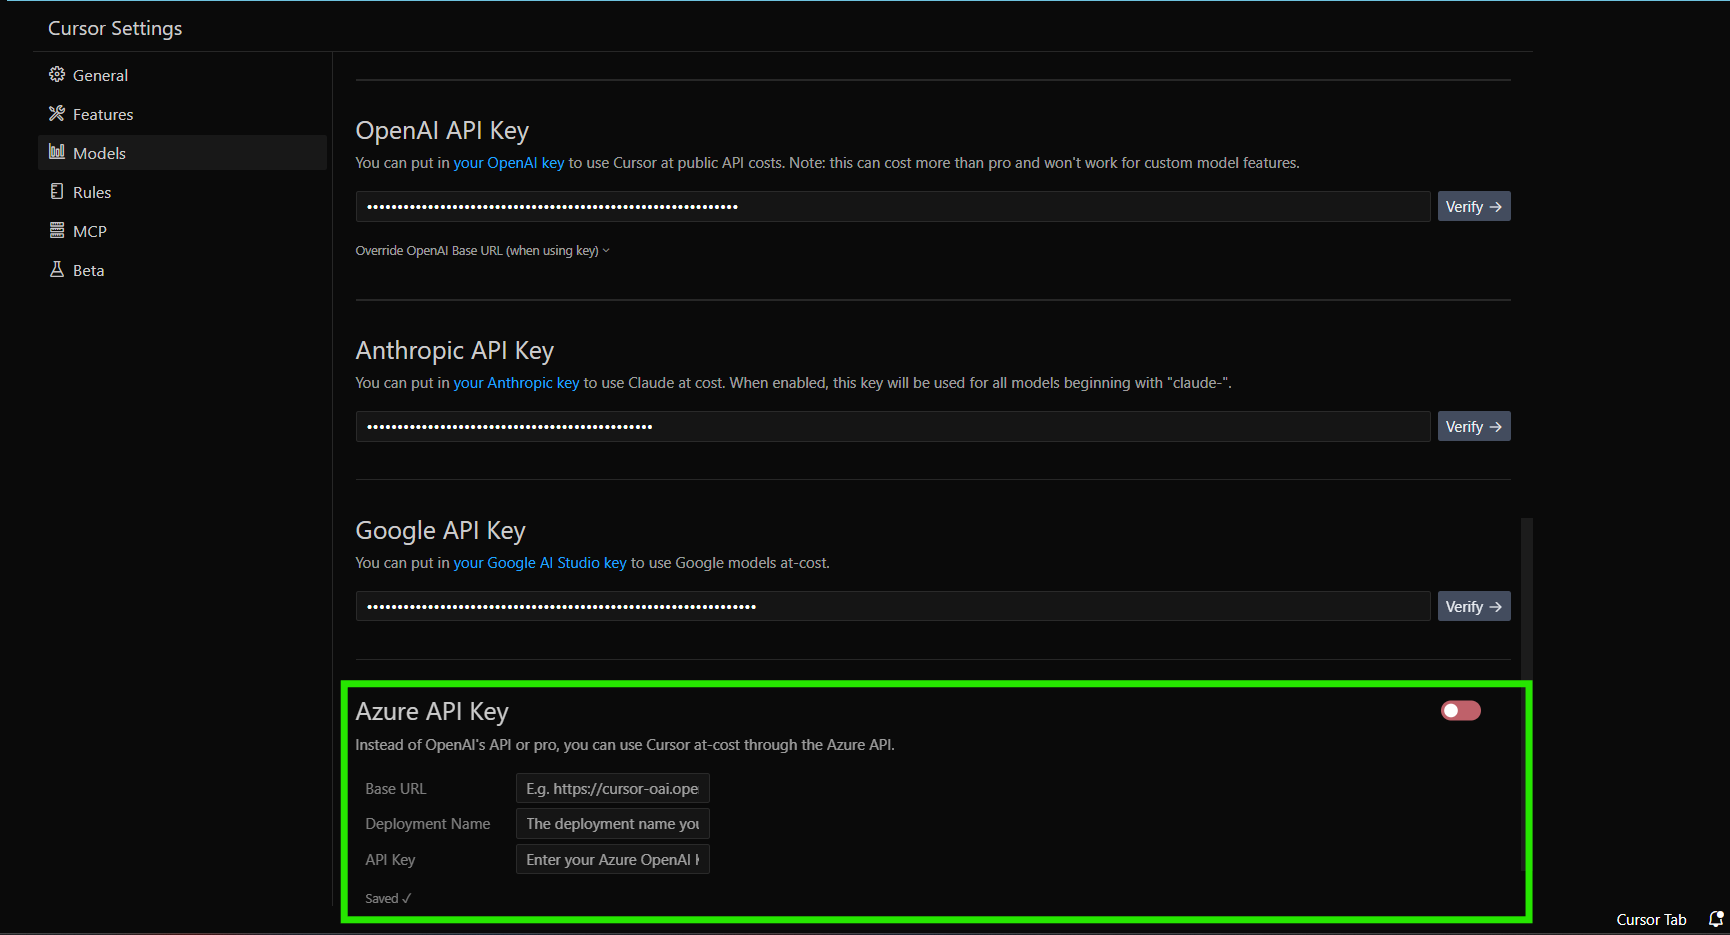The image size is (1730, 935).
Task: Verify the Anthropic API key
Action: [x=1474, y=427]
